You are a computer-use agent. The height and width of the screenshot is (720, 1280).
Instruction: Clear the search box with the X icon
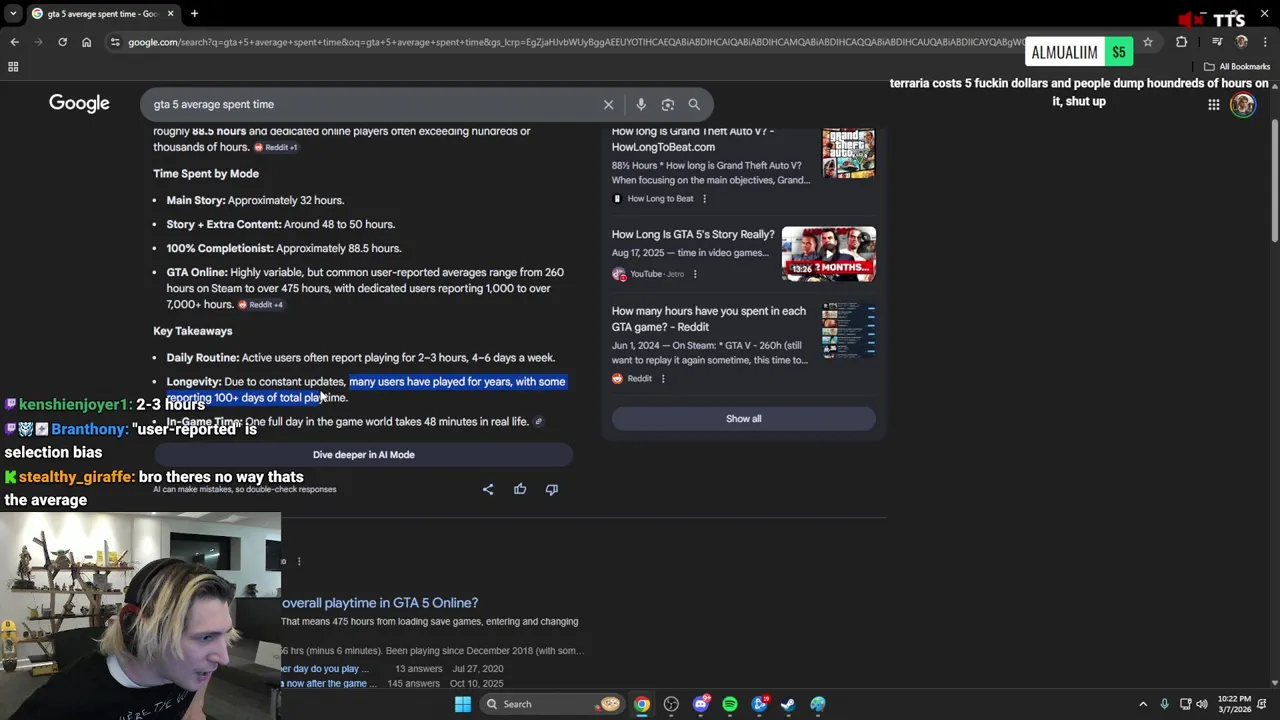pos(608,104)
